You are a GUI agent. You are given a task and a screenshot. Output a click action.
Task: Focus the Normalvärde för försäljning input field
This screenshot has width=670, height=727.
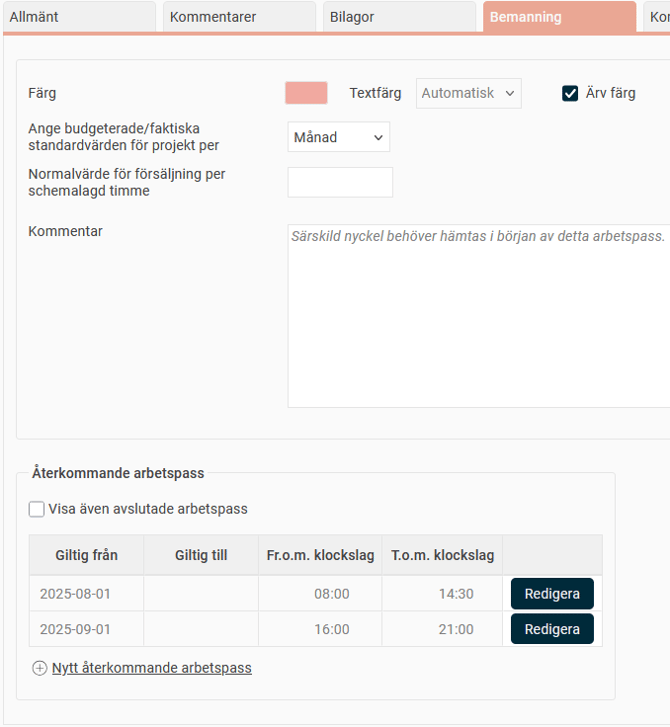tap(340, 182)
